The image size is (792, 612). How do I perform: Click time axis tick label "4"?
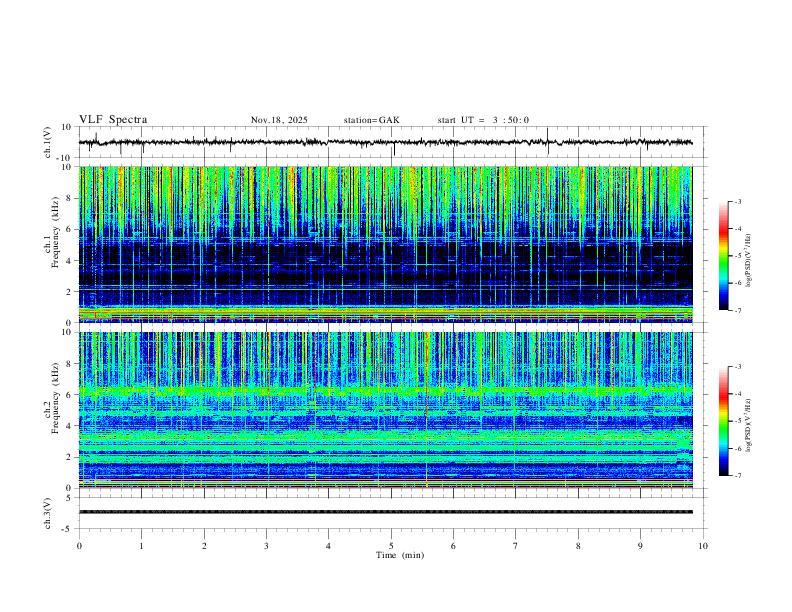328,546
